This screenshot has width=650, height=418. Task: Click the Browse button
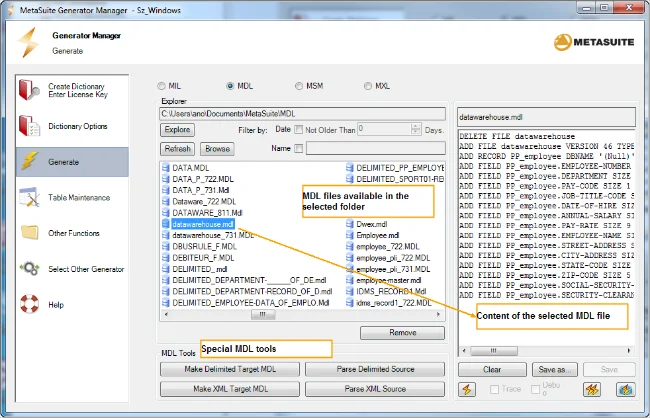coord(217,149)
